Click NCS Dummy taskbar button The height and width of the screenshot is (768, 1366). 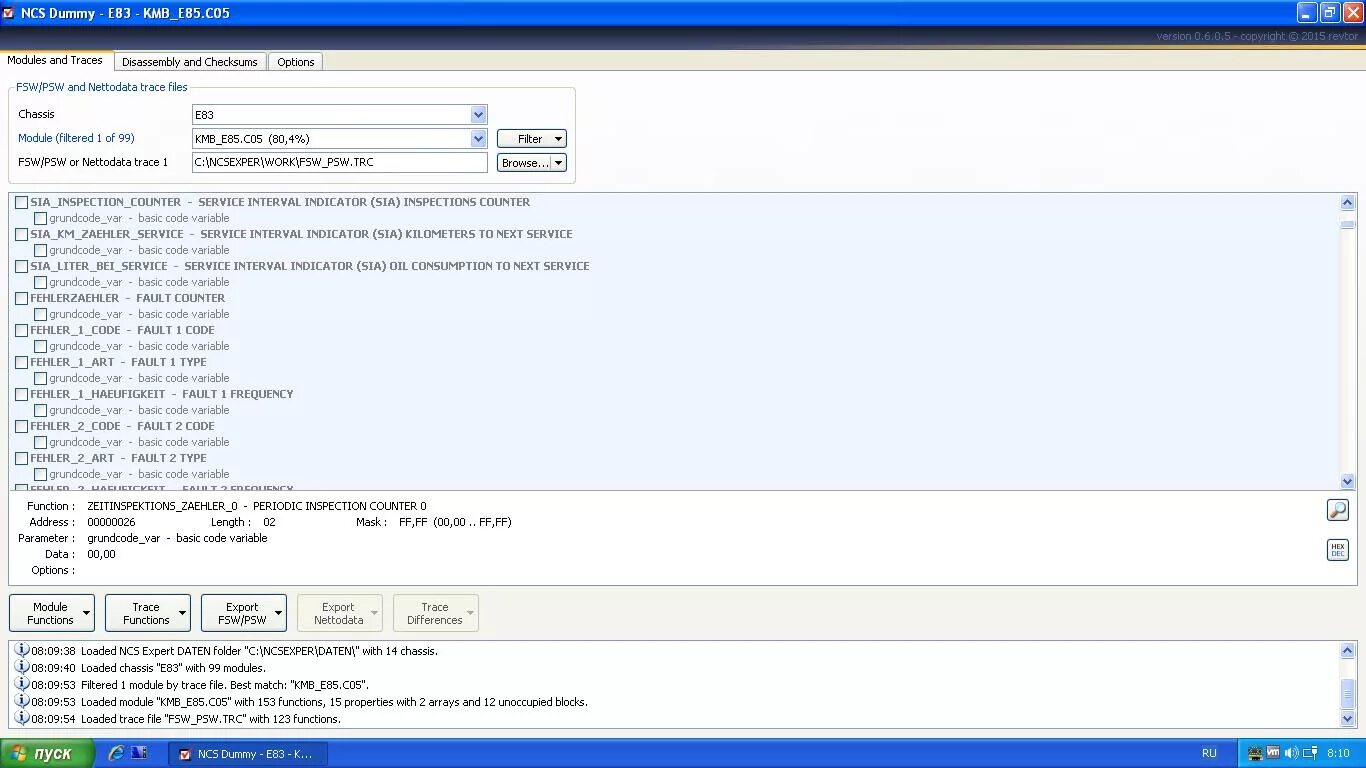coord(247,754)
